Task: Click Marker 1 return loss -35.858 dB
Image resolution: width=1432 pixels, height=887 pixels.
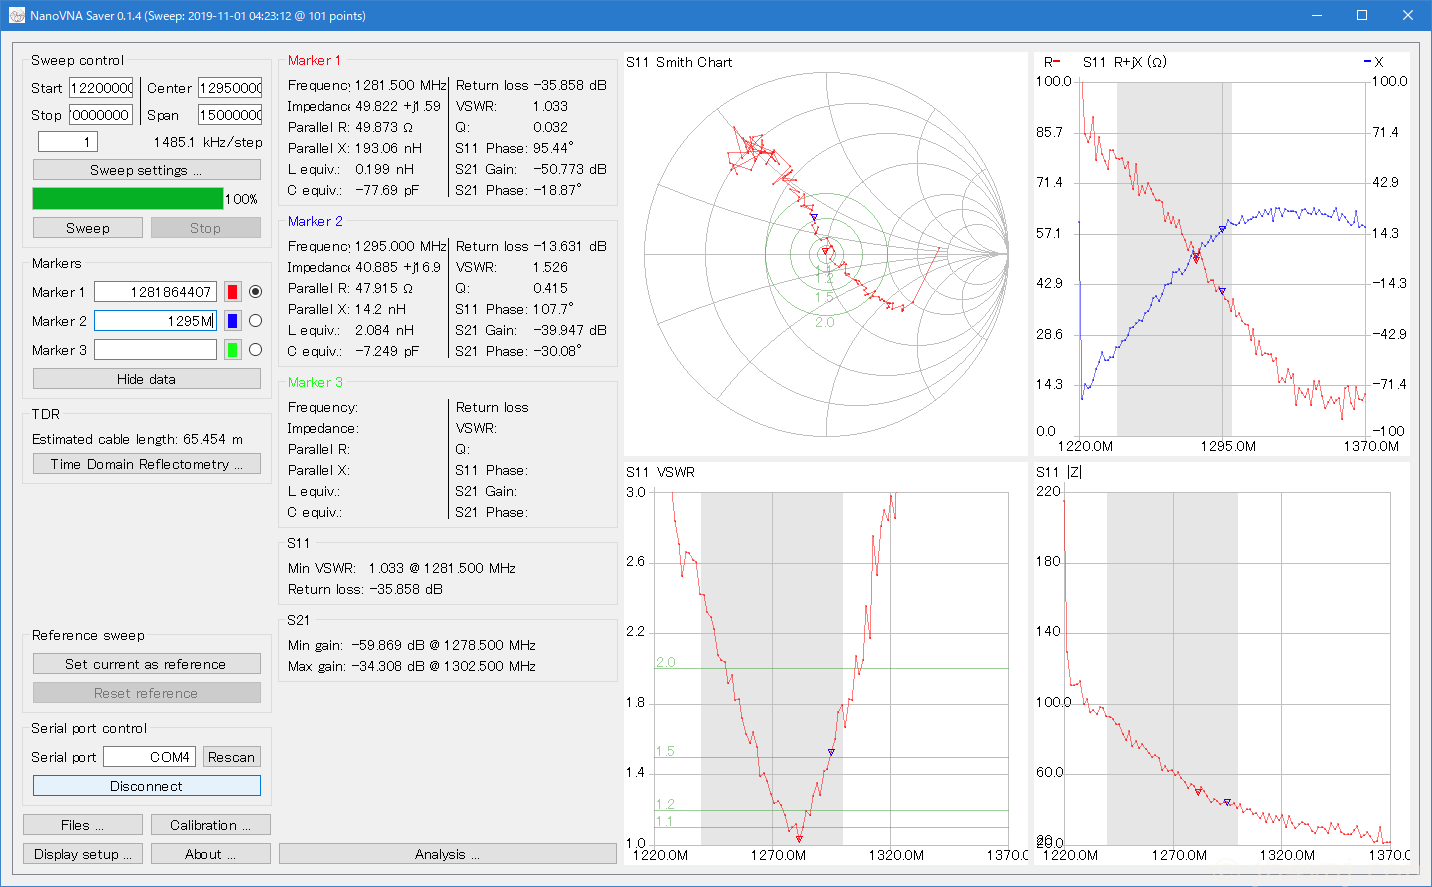Action: (570, 85)
